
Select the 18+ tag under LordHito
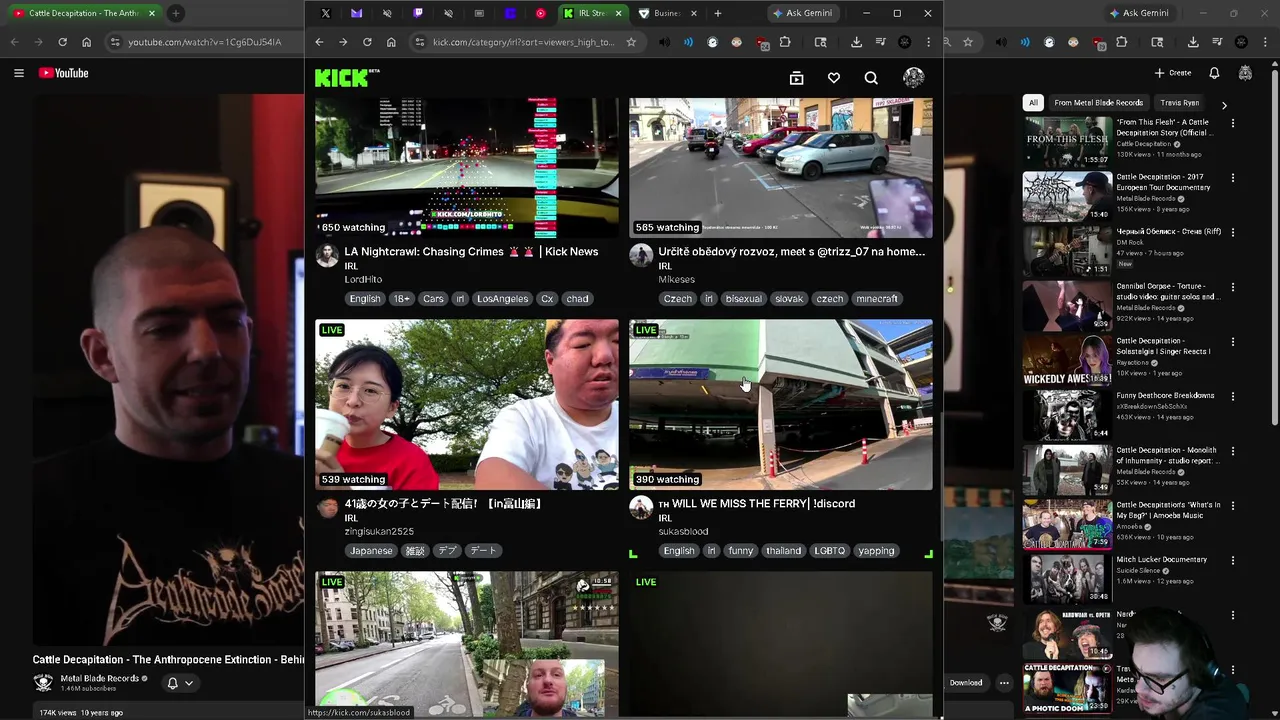coord(401,299)
